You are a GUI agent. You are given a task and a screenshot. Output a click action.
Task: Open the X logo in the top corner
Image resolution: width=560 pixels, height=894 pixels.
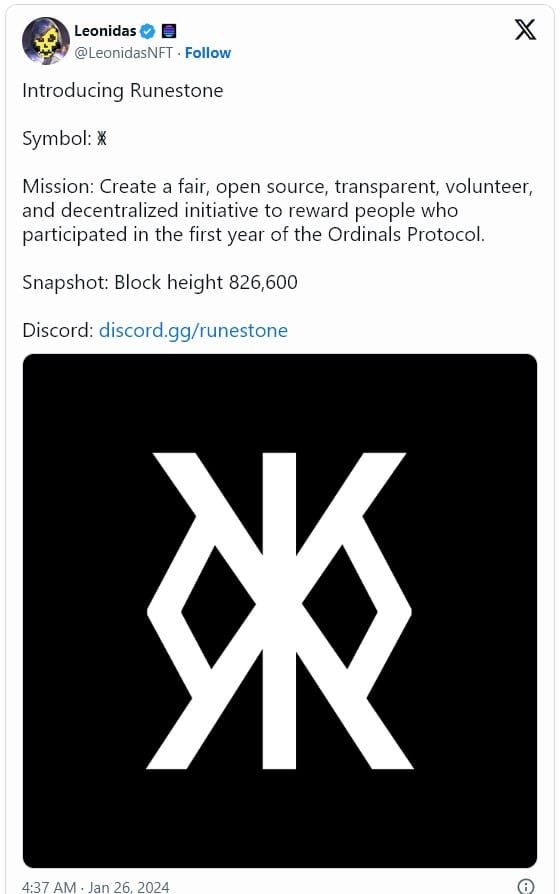pos(525,30)
